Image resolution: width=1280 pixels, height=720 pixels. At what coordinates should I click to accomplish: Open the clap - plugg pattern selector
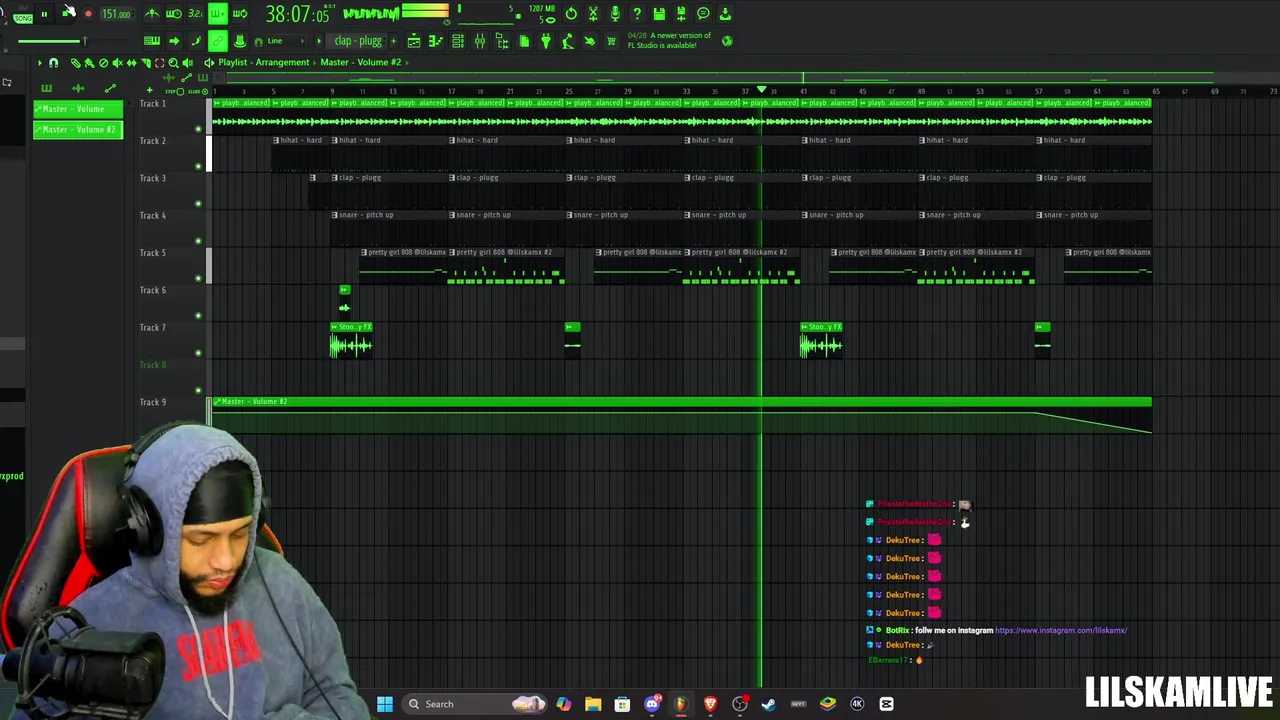click(x=358, y=41)
